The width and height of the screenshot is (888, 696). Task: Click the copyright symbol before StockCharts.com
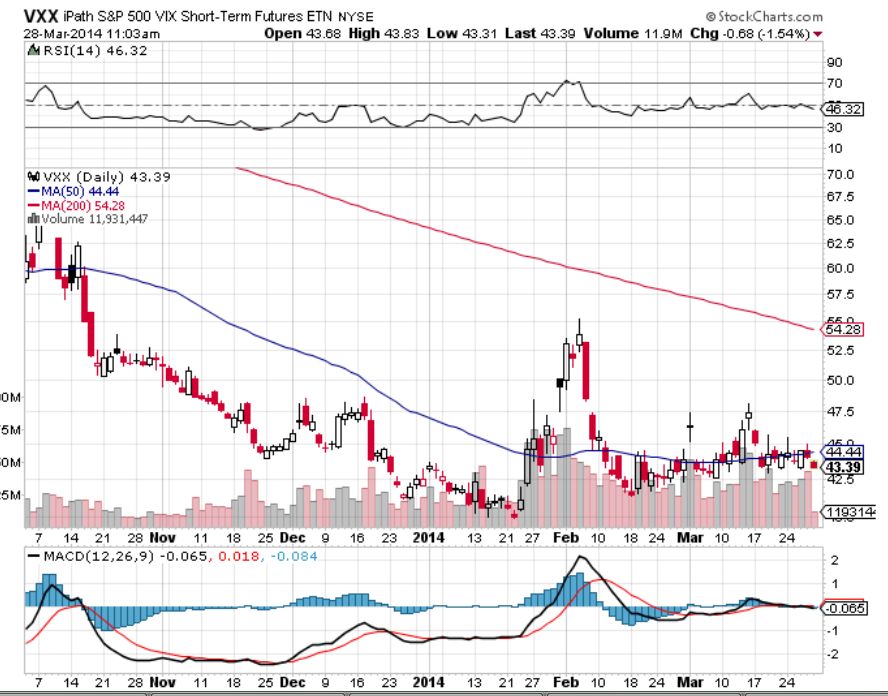click(x=710, y=18)
